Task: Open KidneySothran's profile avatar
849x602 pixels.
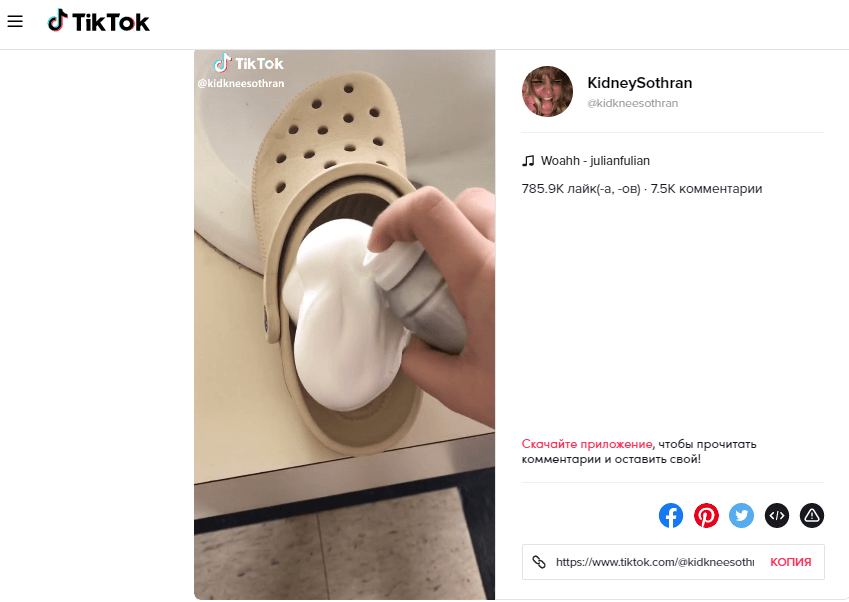Action: pos(547,91)
